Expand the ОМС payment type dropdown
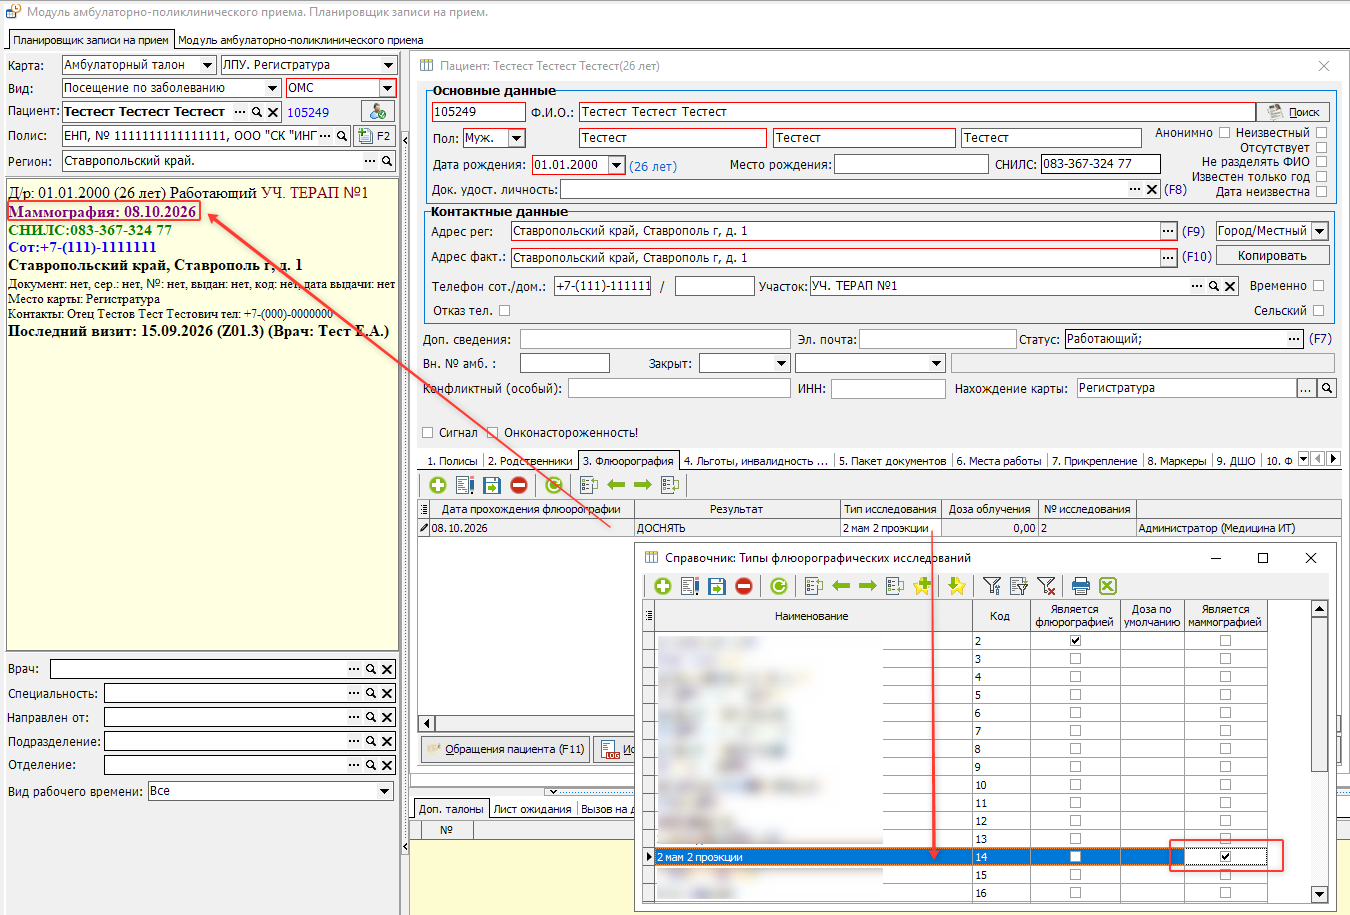 [x=387, y=88]
